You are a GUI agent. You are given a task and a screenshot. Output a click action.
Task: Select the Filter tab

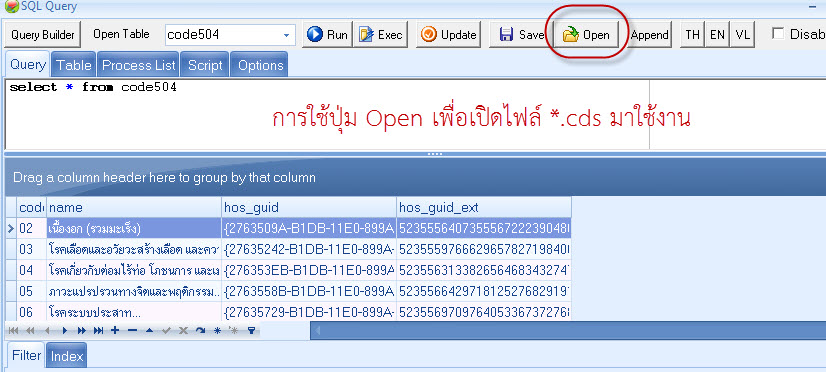[26, 355]
